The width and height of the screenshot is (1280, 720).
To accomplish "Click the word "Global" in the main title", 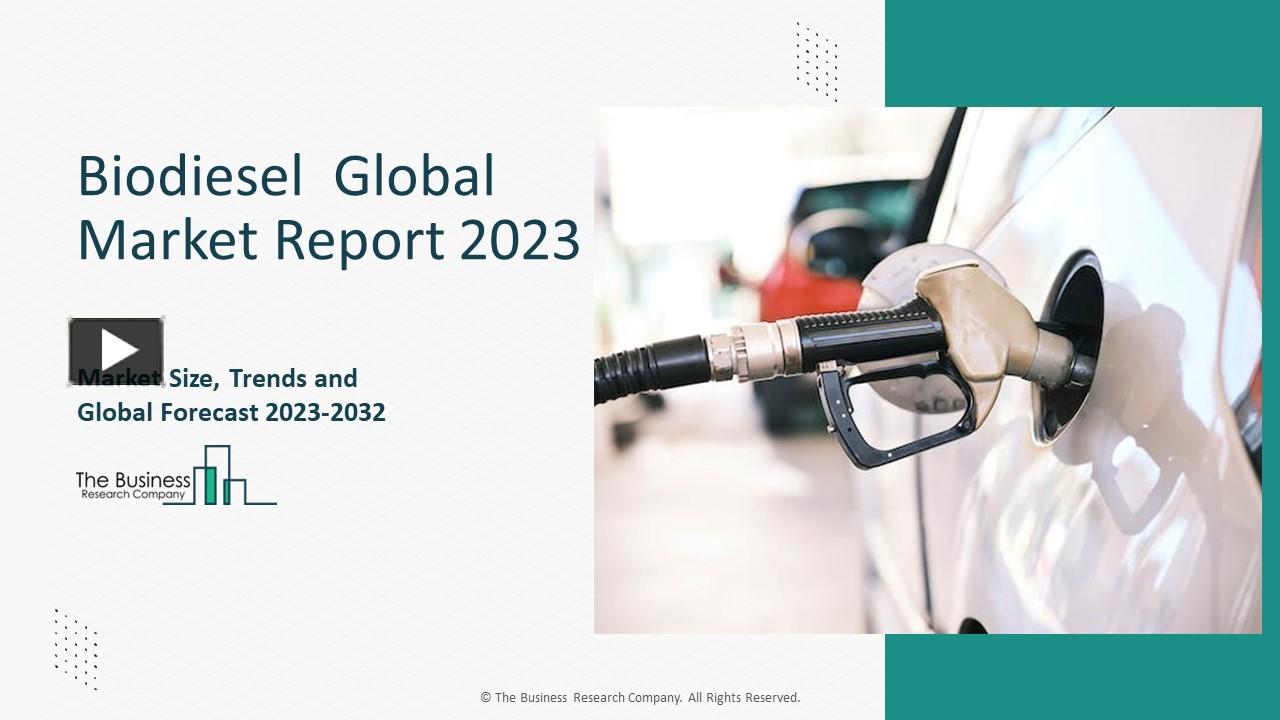I will [414, 177].
